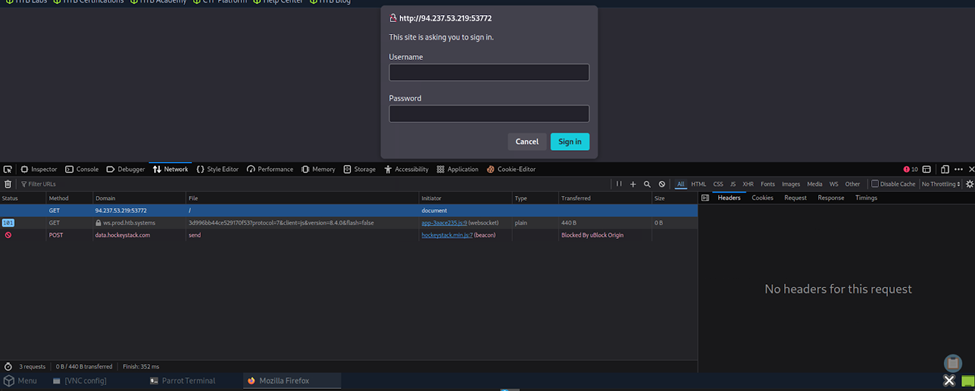Open the Performance tab
This screenshot has height=391, width=975.
270,169
